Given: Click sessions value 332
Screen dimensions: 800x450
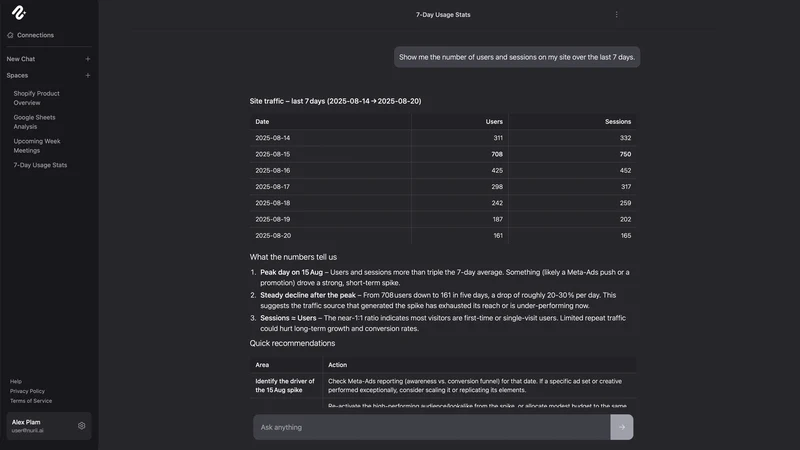Looking at the screenshot, I should point(626,138).
